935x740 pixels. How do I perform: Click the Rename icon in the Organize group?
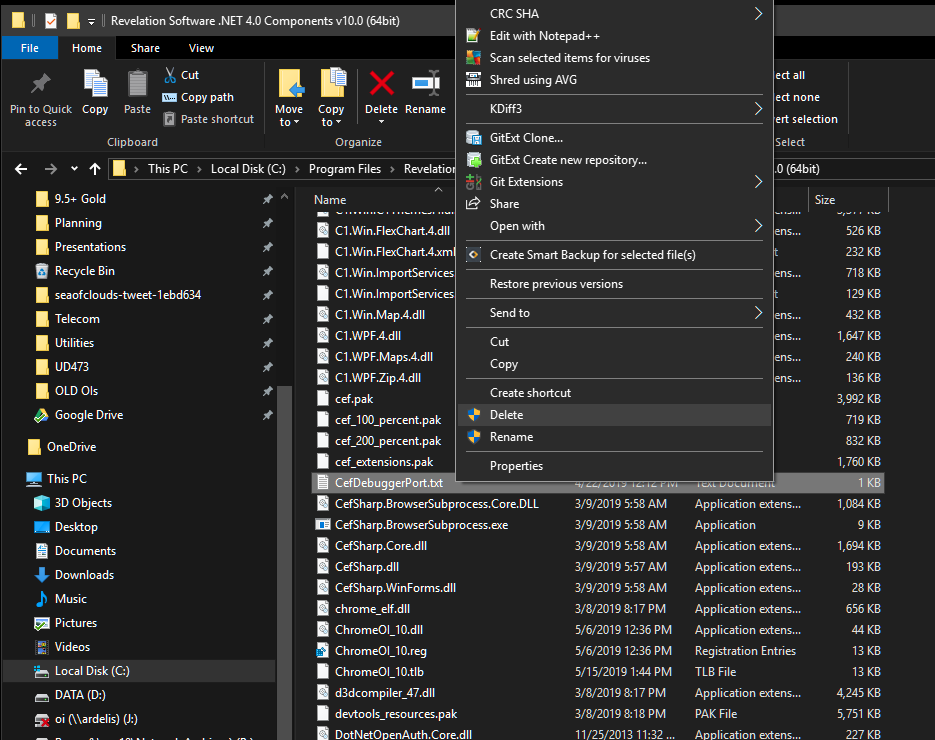426,83
